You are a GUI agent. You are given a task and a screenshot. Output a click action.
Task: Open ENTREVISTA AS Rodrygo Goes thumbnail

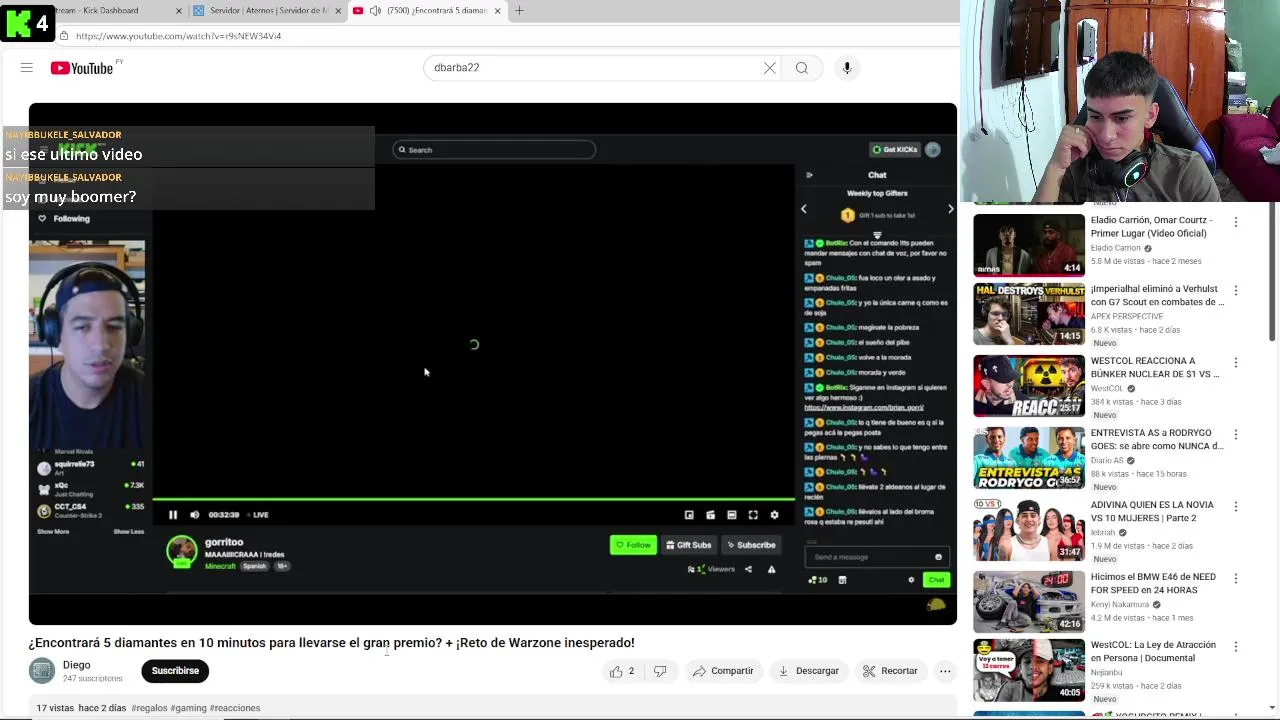coord(1029,458)
